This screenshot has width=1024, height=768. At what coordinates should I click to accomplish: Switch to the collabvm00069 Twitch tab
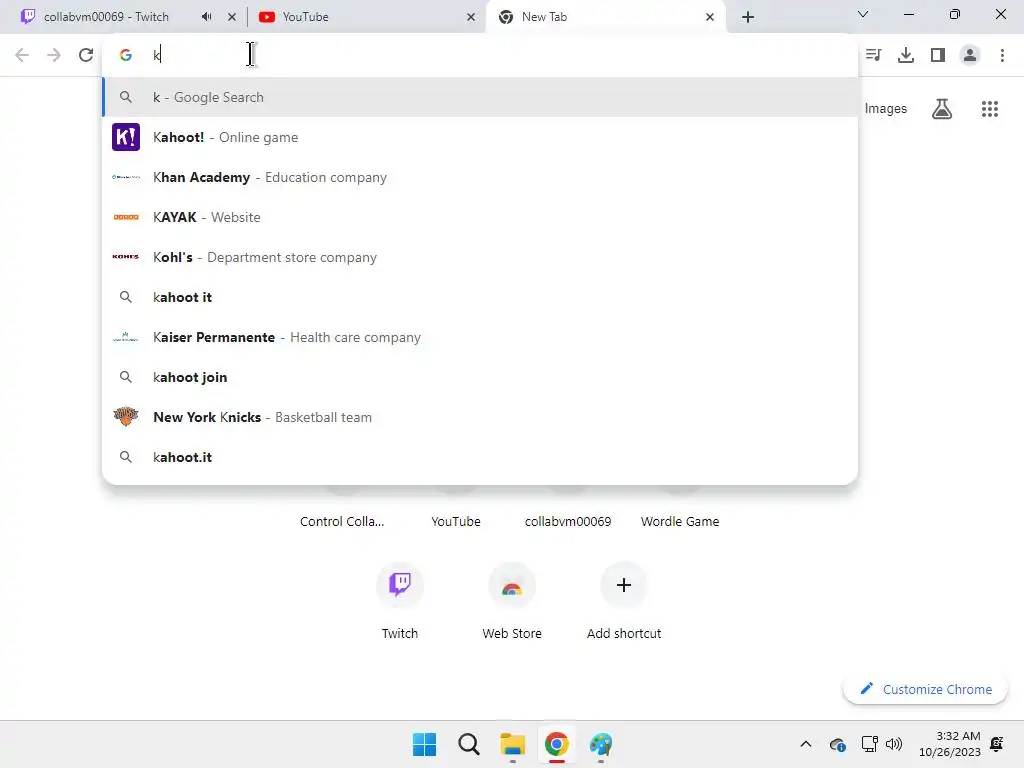tap(106, 17)
